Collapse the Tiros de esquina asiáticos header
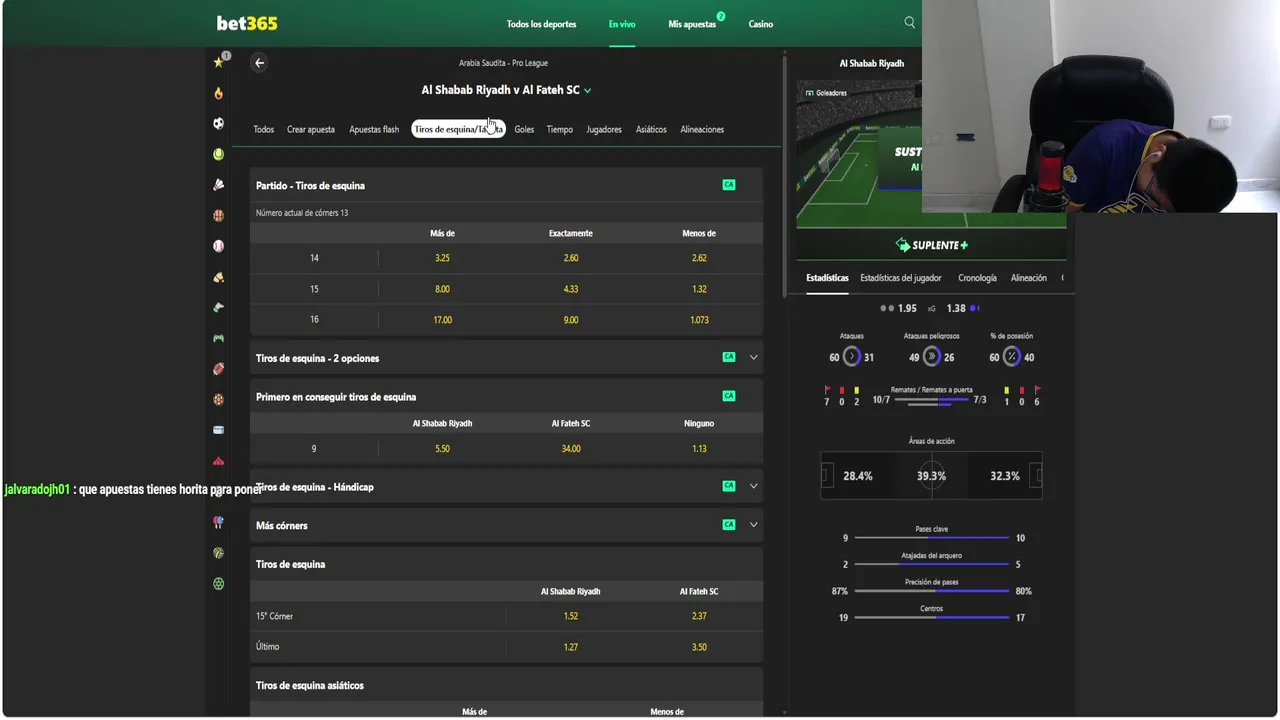1280x720 pixels. [506, 686]
